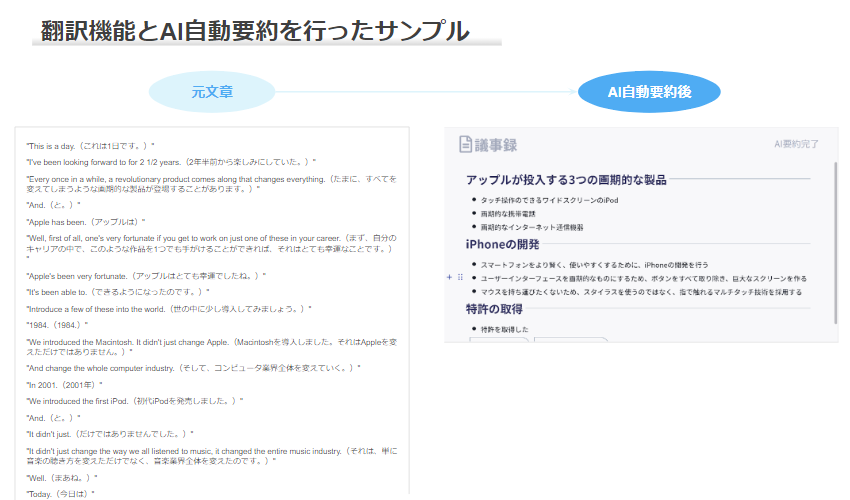Click the 元文章 pill label
Image resolution: width=850 pixels, height=500 pixels.
click(x=212, y=93)
